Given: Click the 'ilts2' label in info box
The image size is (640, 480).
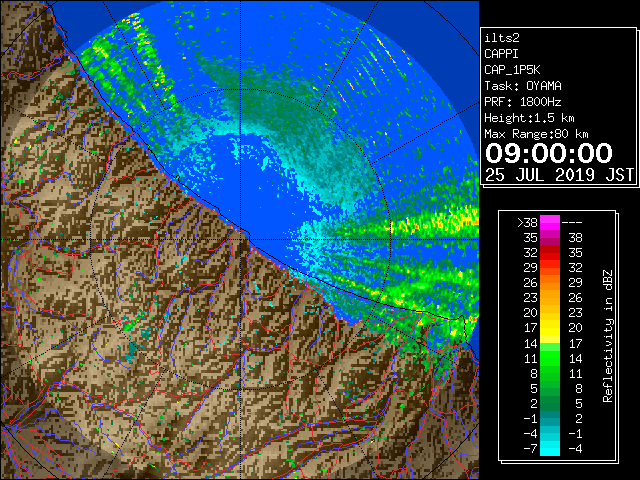Looking at the screenshot, I should (502, 38).
